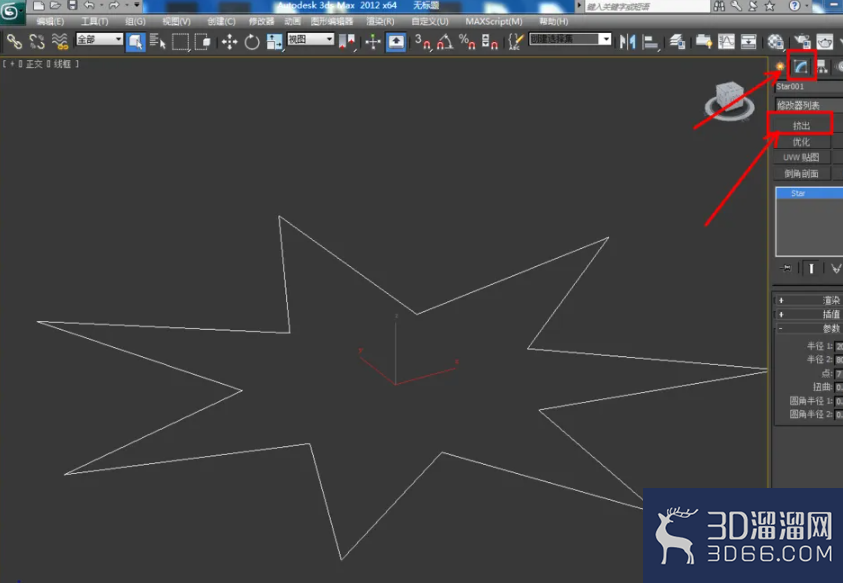Switch to the Create command panel tab
843x583 pixels.
[780, 67]
